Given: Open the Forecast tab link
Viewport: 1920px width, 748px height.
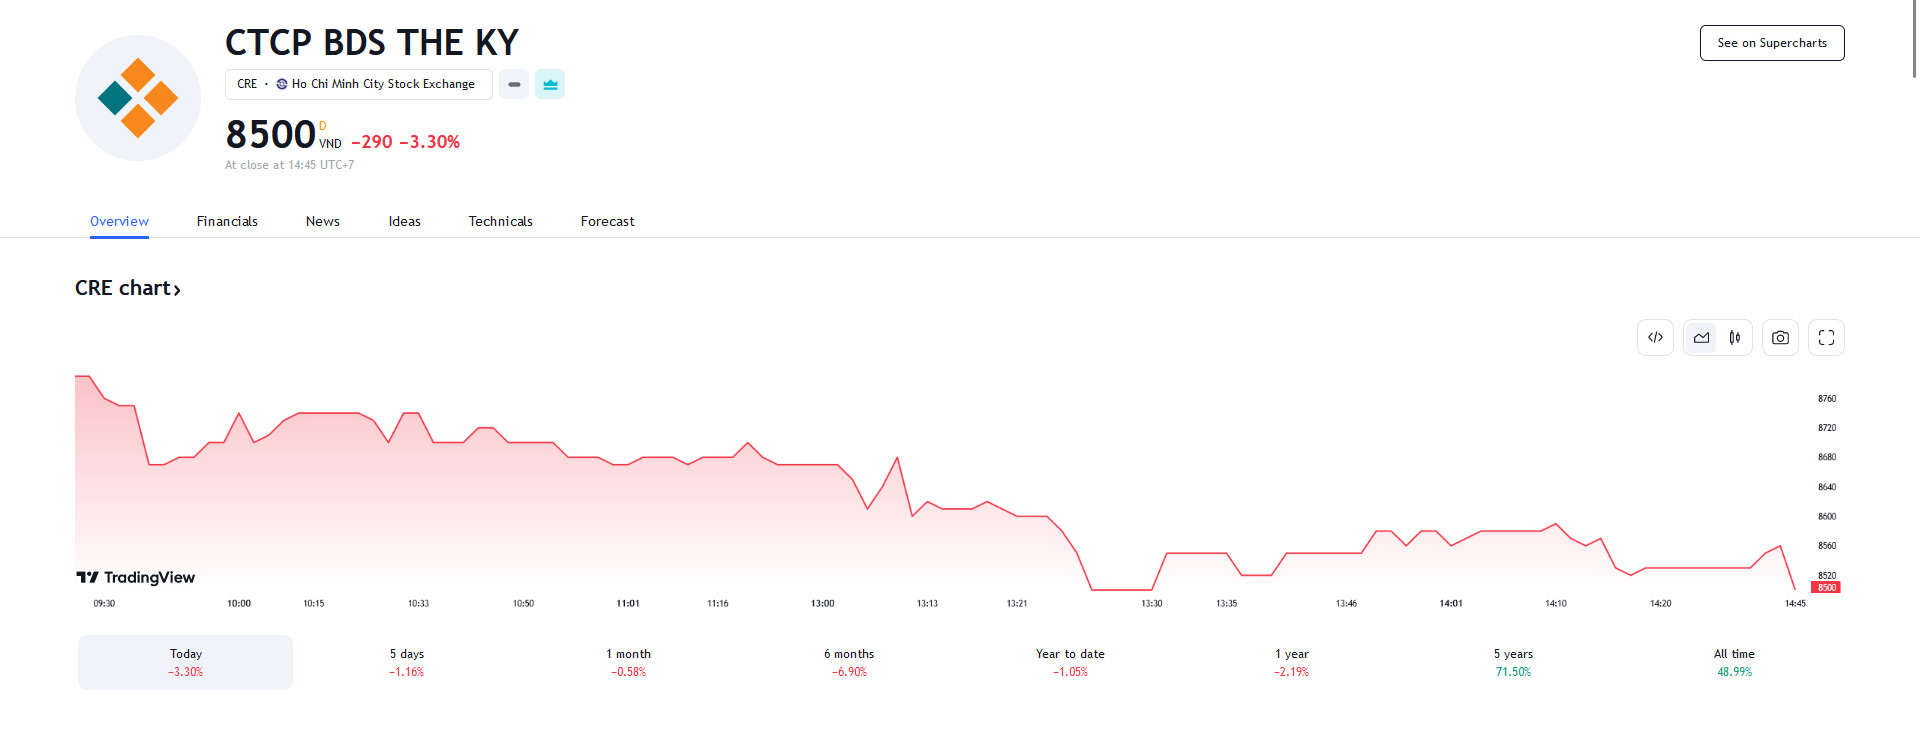Looking at the screenshot, I should point(607,222).
